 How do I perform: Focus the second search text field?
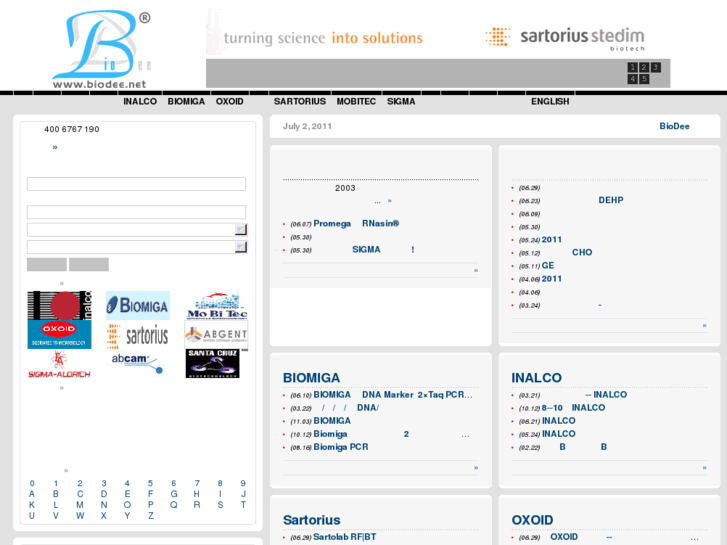(136, 212)
